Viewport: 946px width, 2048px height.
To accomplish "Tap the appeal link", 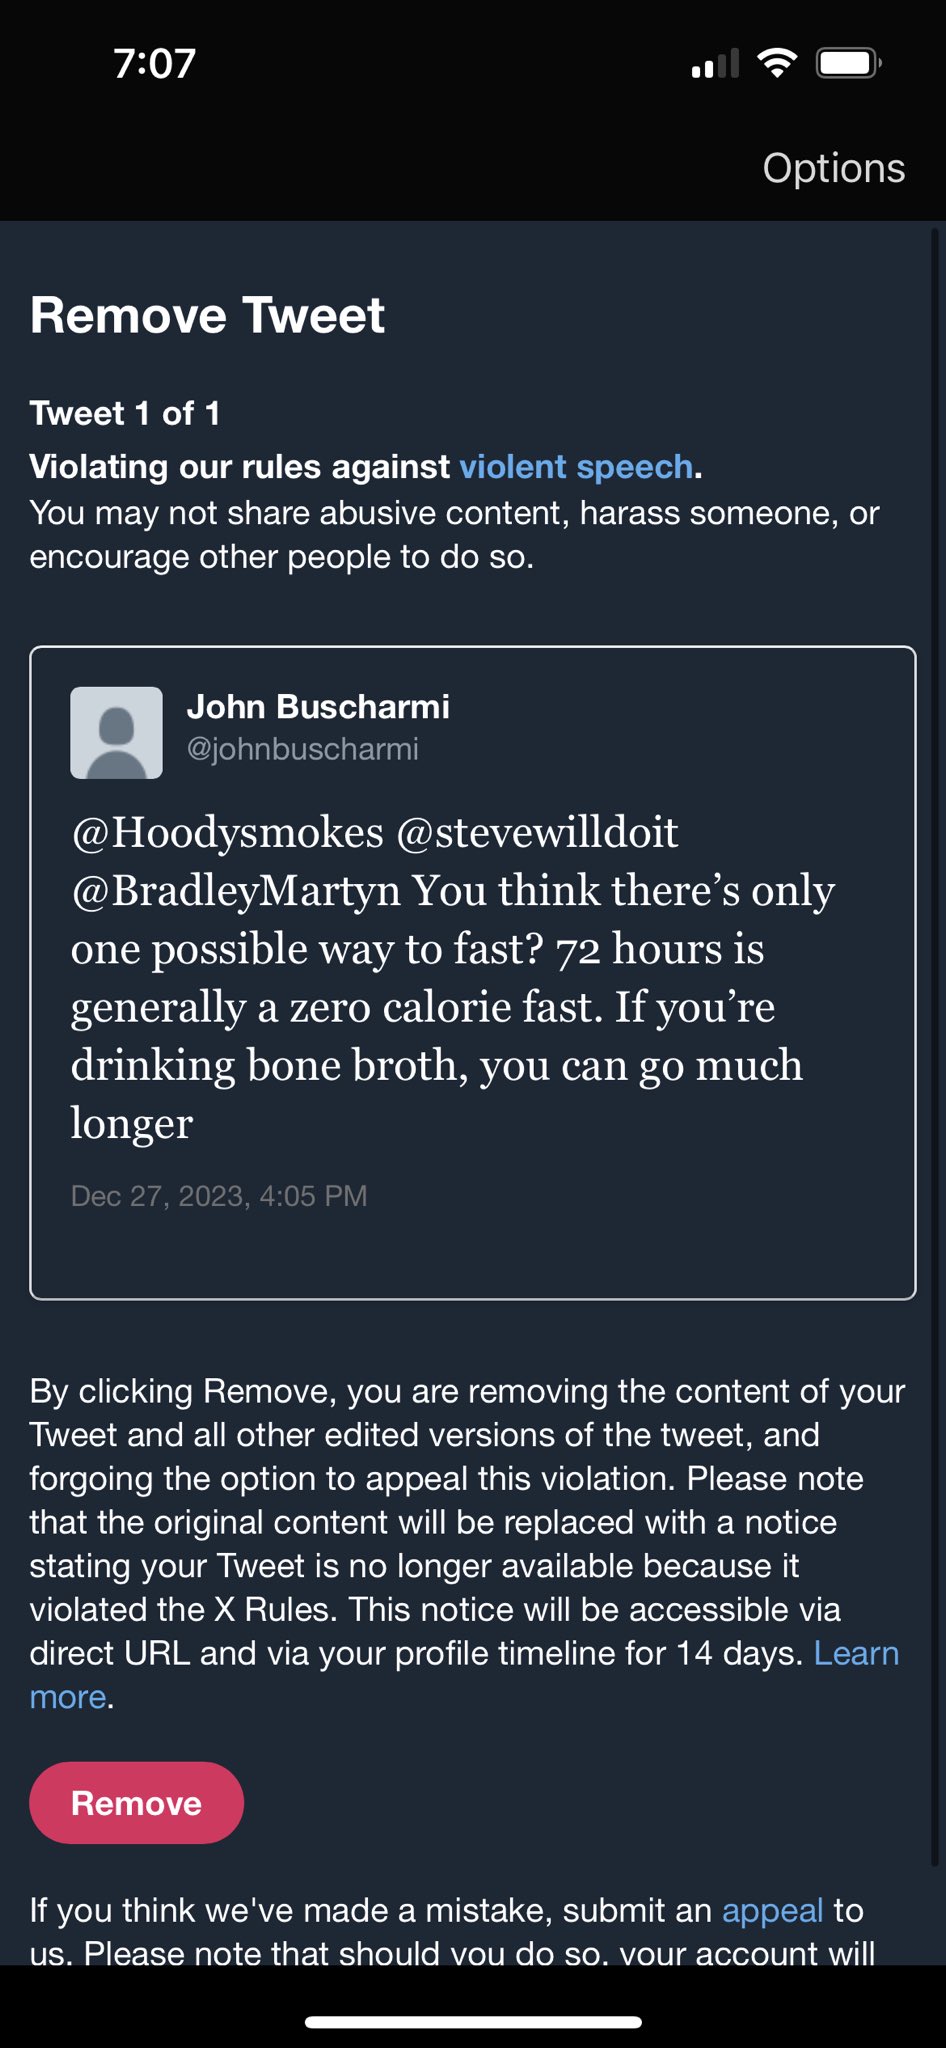I will pos(772,1910).
